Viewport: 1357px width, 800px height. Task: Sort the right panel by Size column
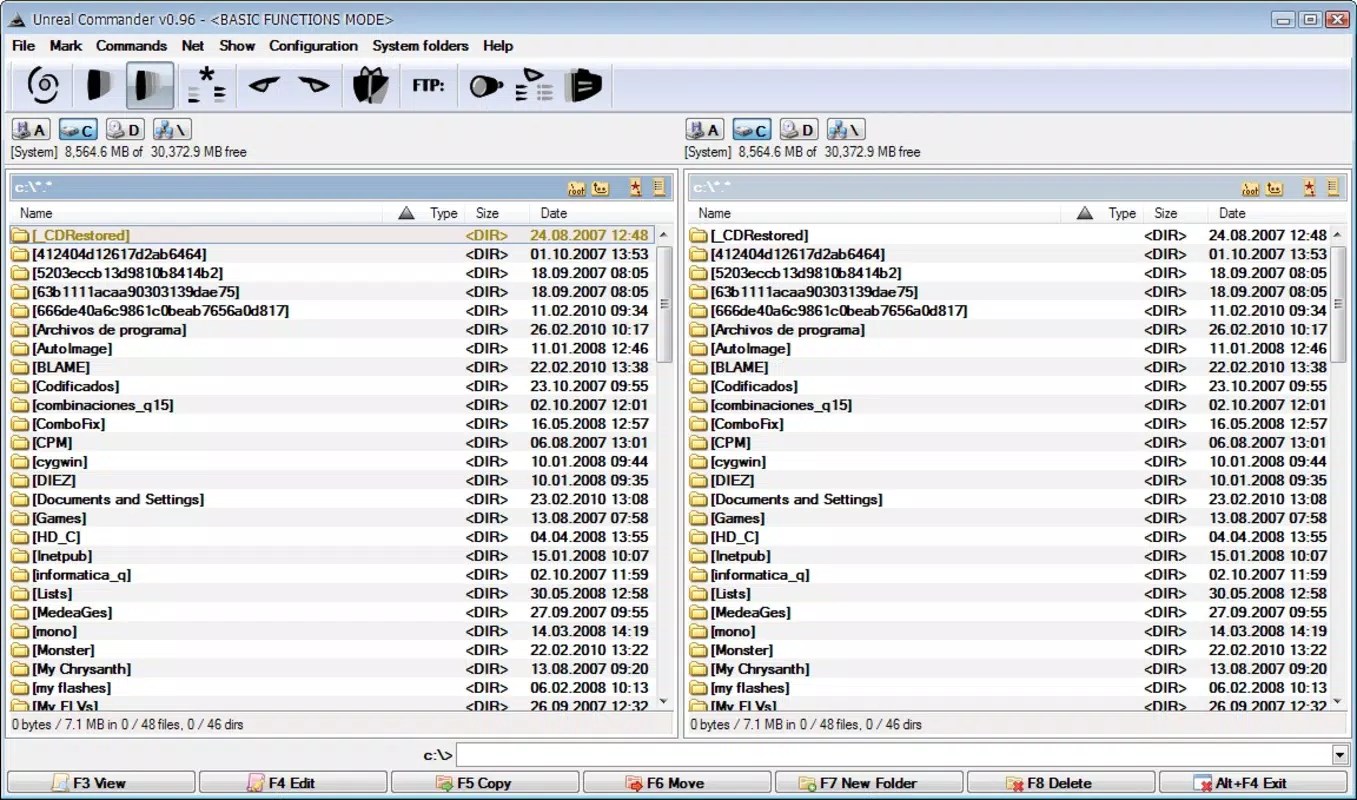[x=1166, y=213]
